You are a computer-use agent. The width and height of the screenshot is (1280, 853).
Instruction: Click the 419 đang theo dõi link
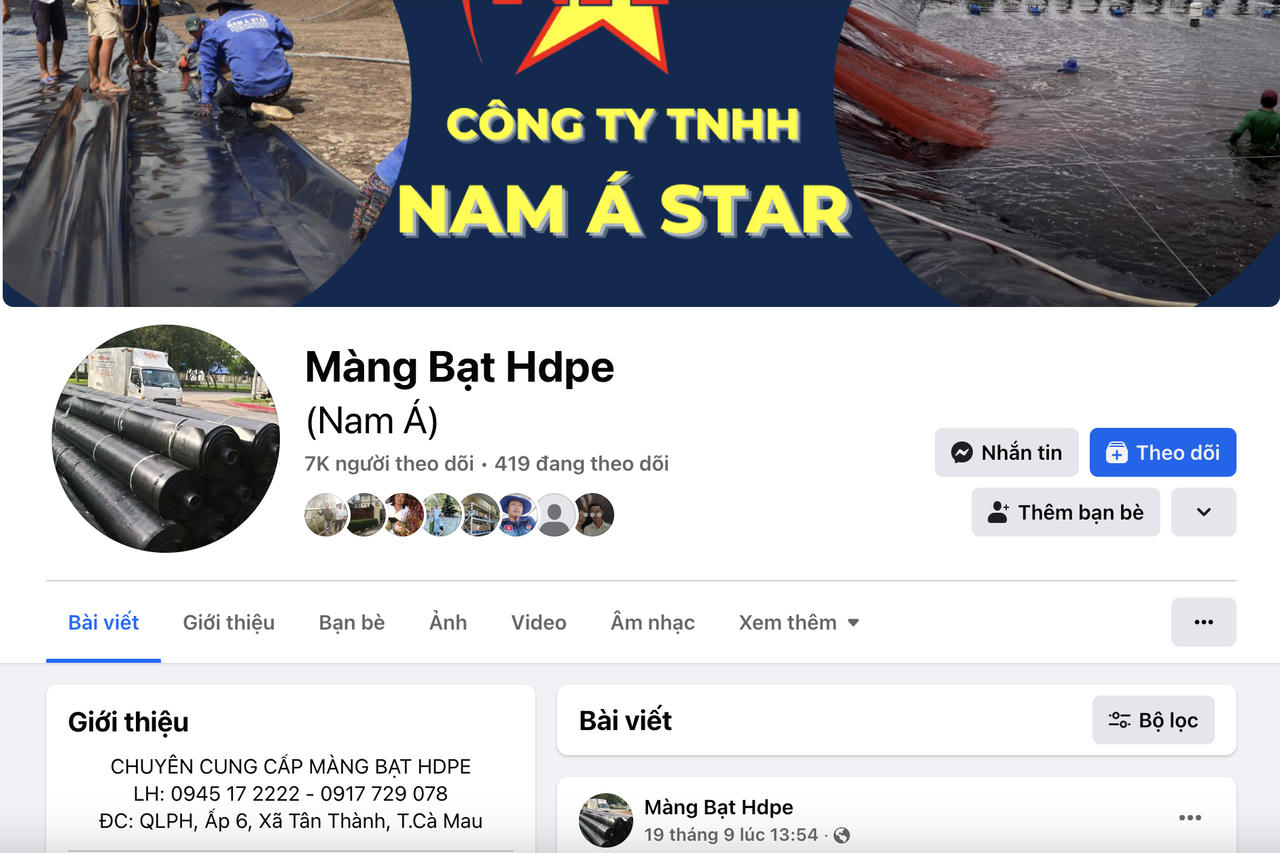click(x=582, y=464)
